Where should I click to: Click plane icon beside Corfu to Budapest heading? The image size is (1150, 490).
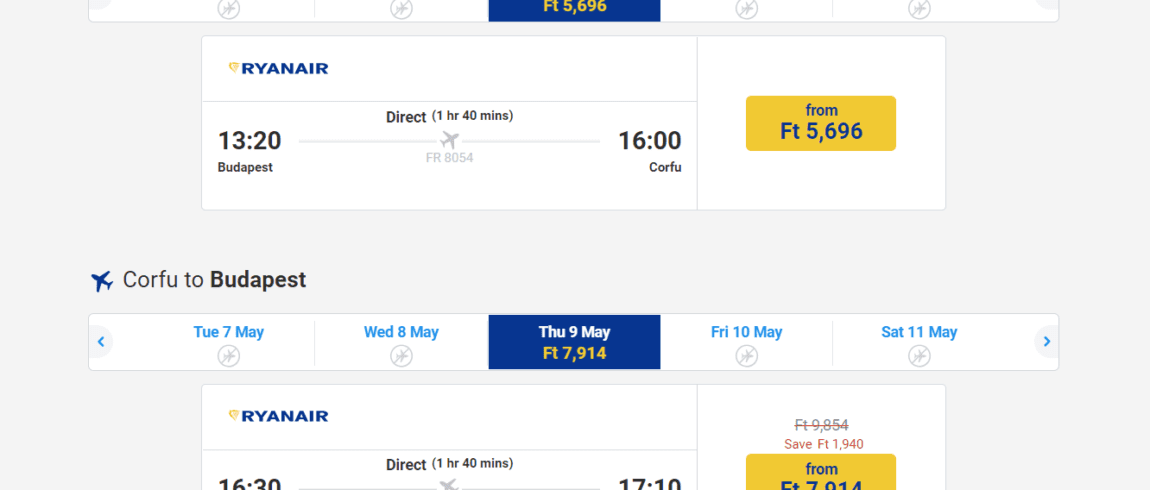pos(102,280)
